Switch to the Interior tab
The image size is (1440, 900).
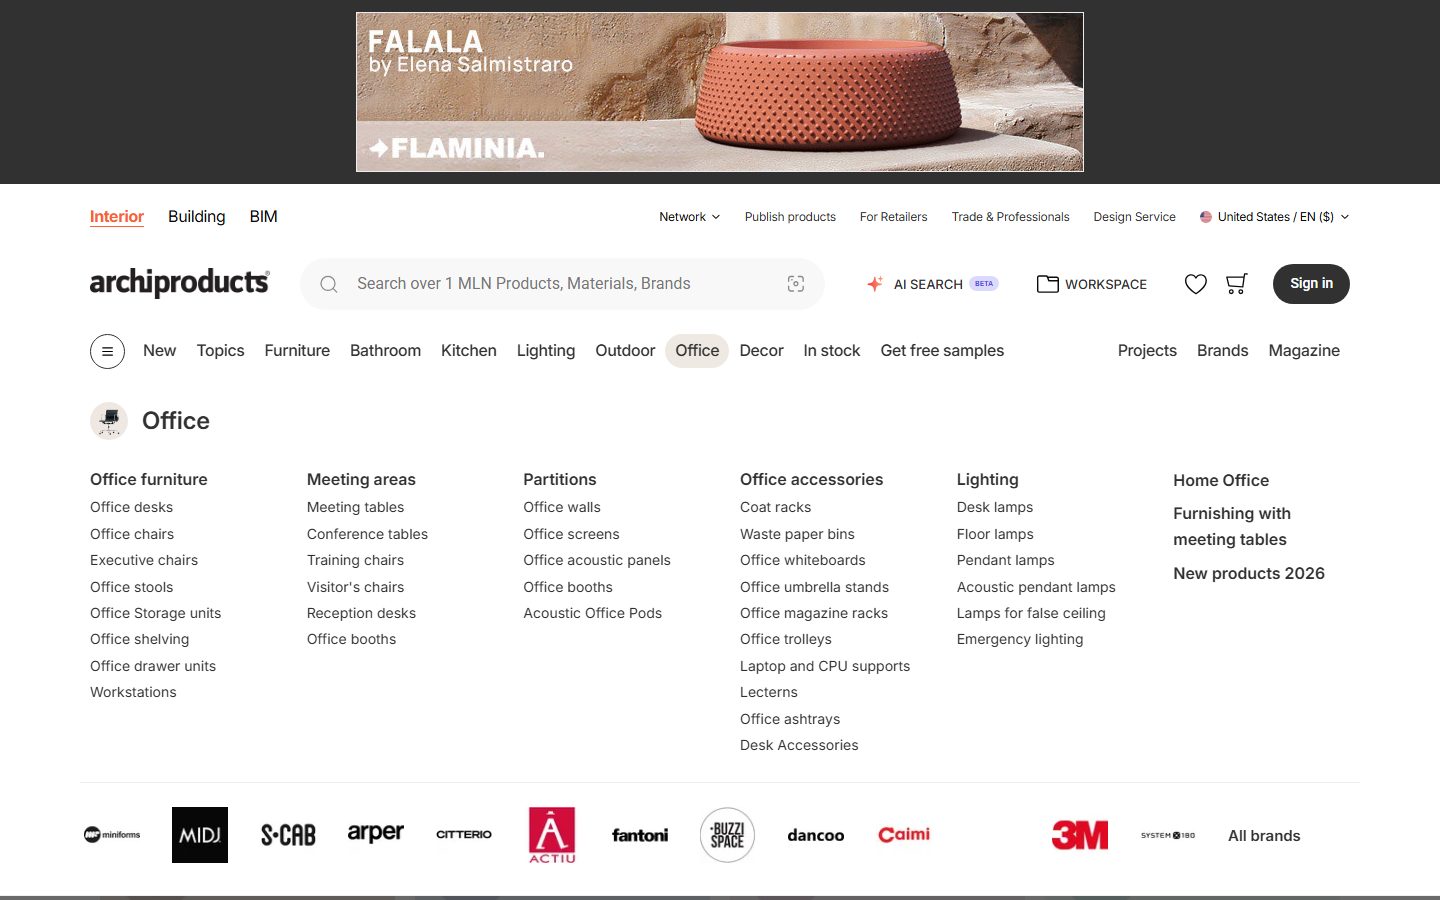pyautogui.click(x=117, y=217)
